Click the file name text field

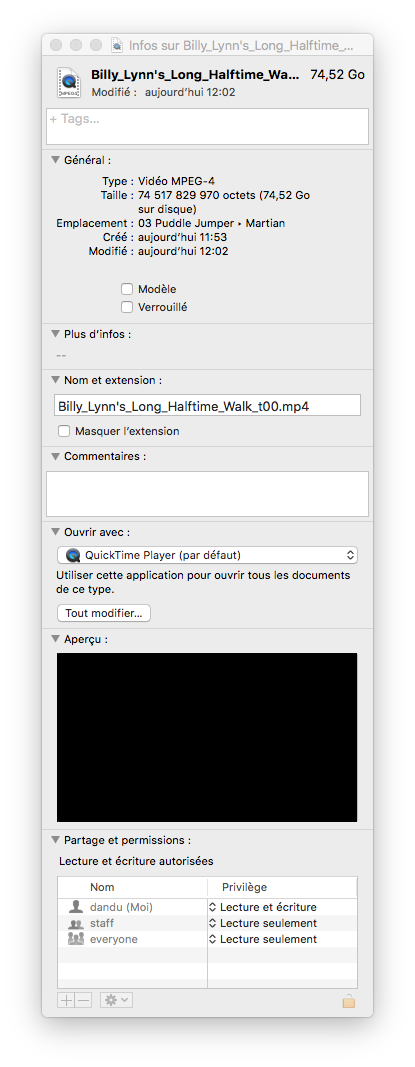click(207, 406)
